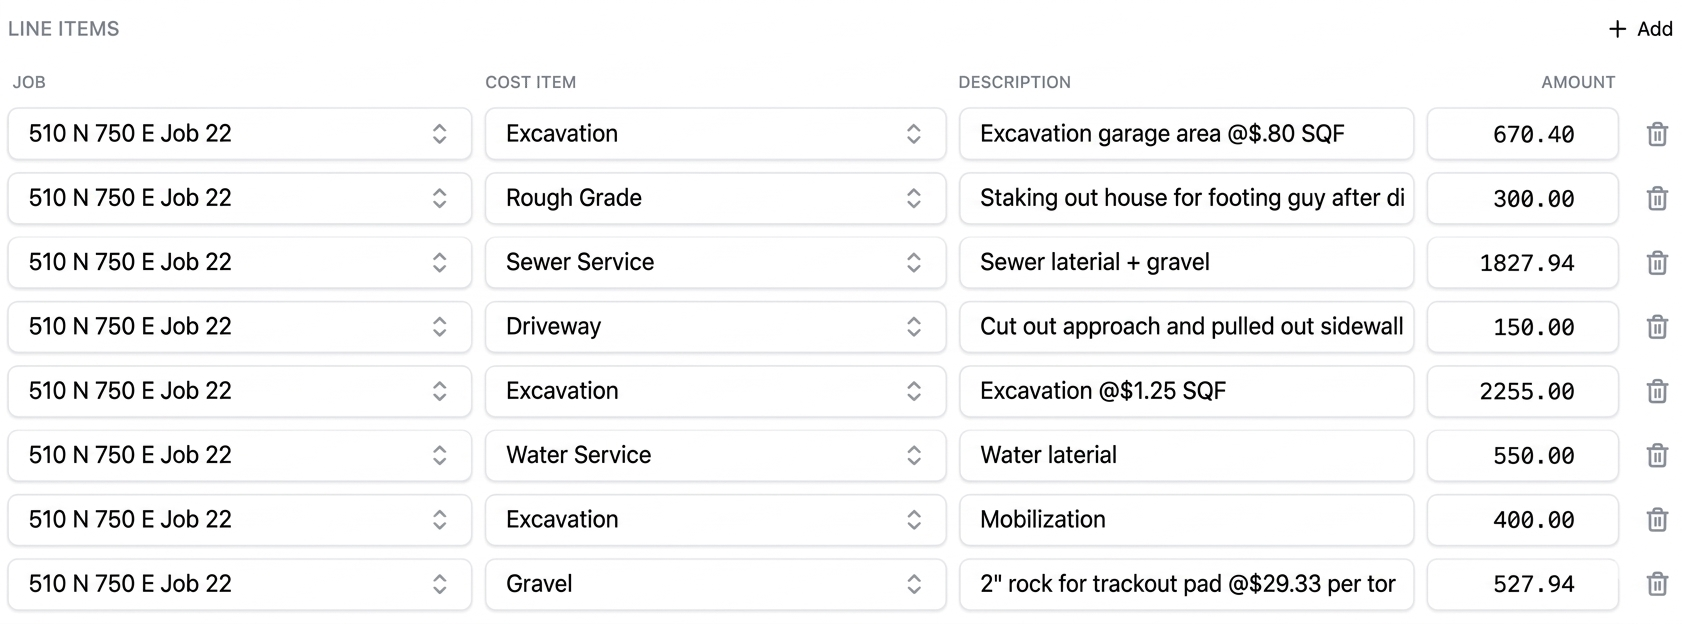Delete the Water Service line item
Screen dimensions: 1682x624
1656,455
